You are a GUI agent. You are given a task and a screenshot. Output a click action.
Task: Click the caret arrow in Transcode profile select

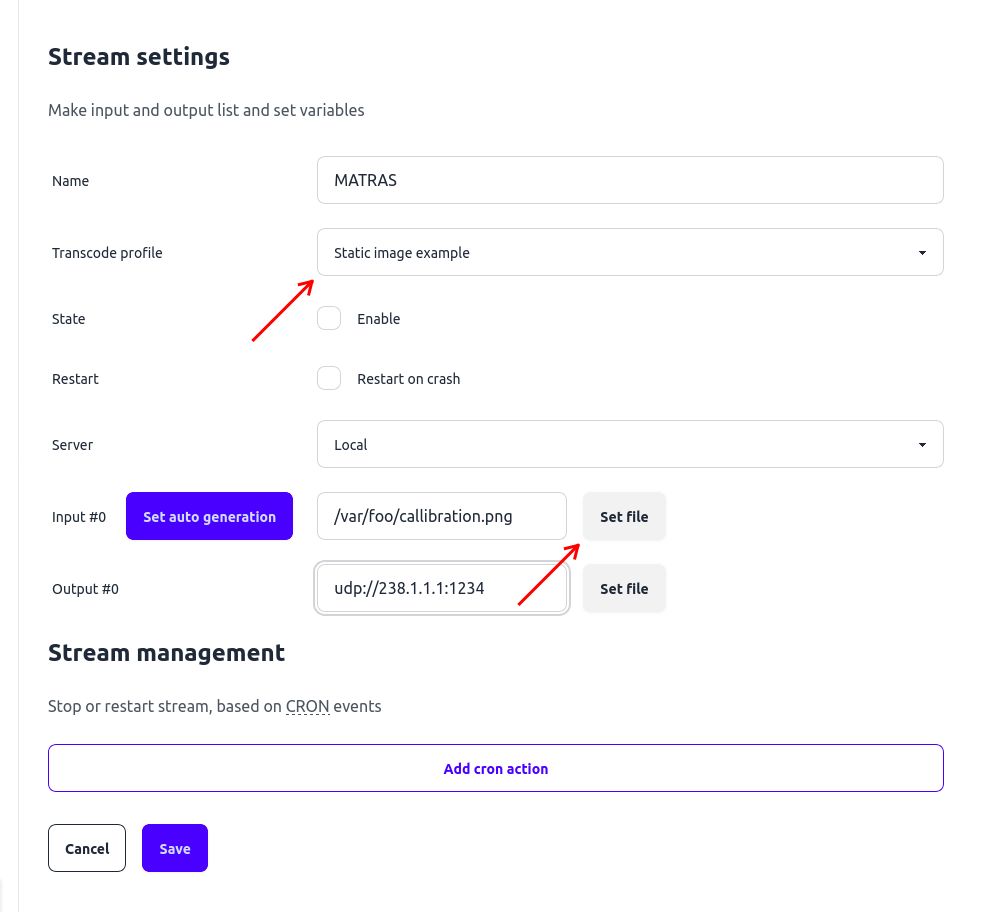pyautogui.click(x=922, y=253)
